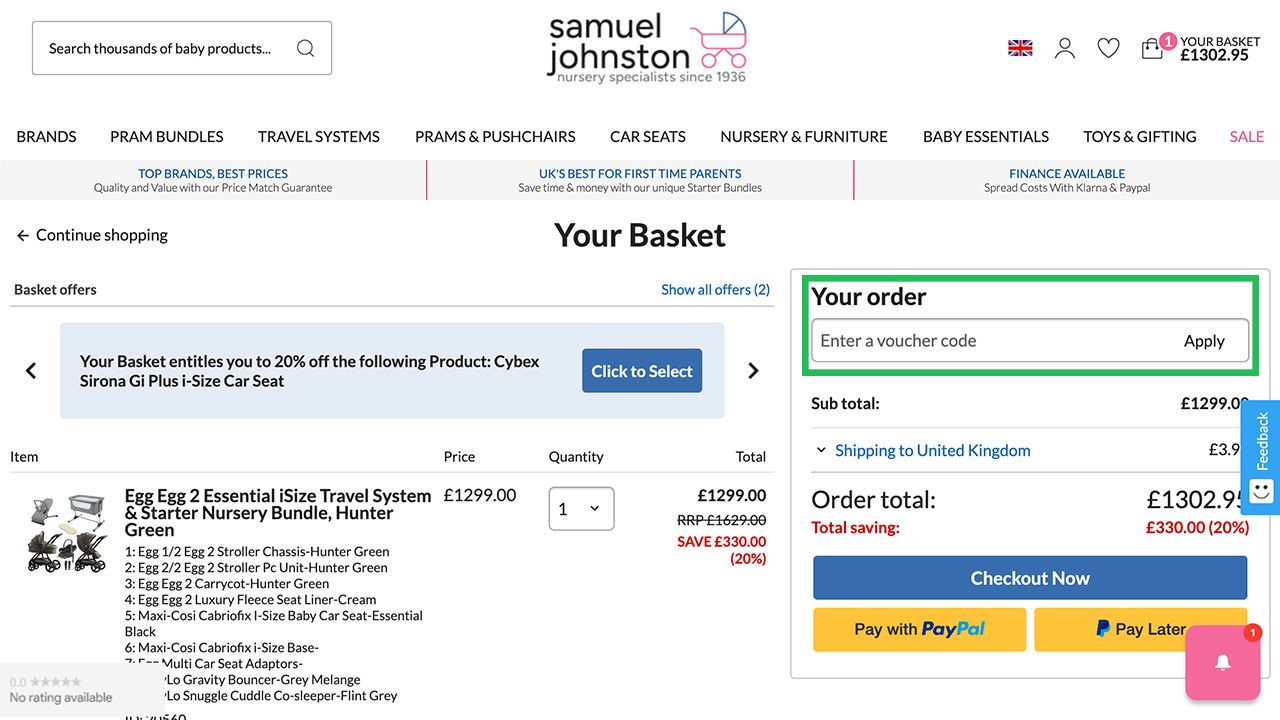This screenshot has height=720, width=1280.
Task: Open the Egg 2 bundle product thumbnail
Action: (67, 532)
